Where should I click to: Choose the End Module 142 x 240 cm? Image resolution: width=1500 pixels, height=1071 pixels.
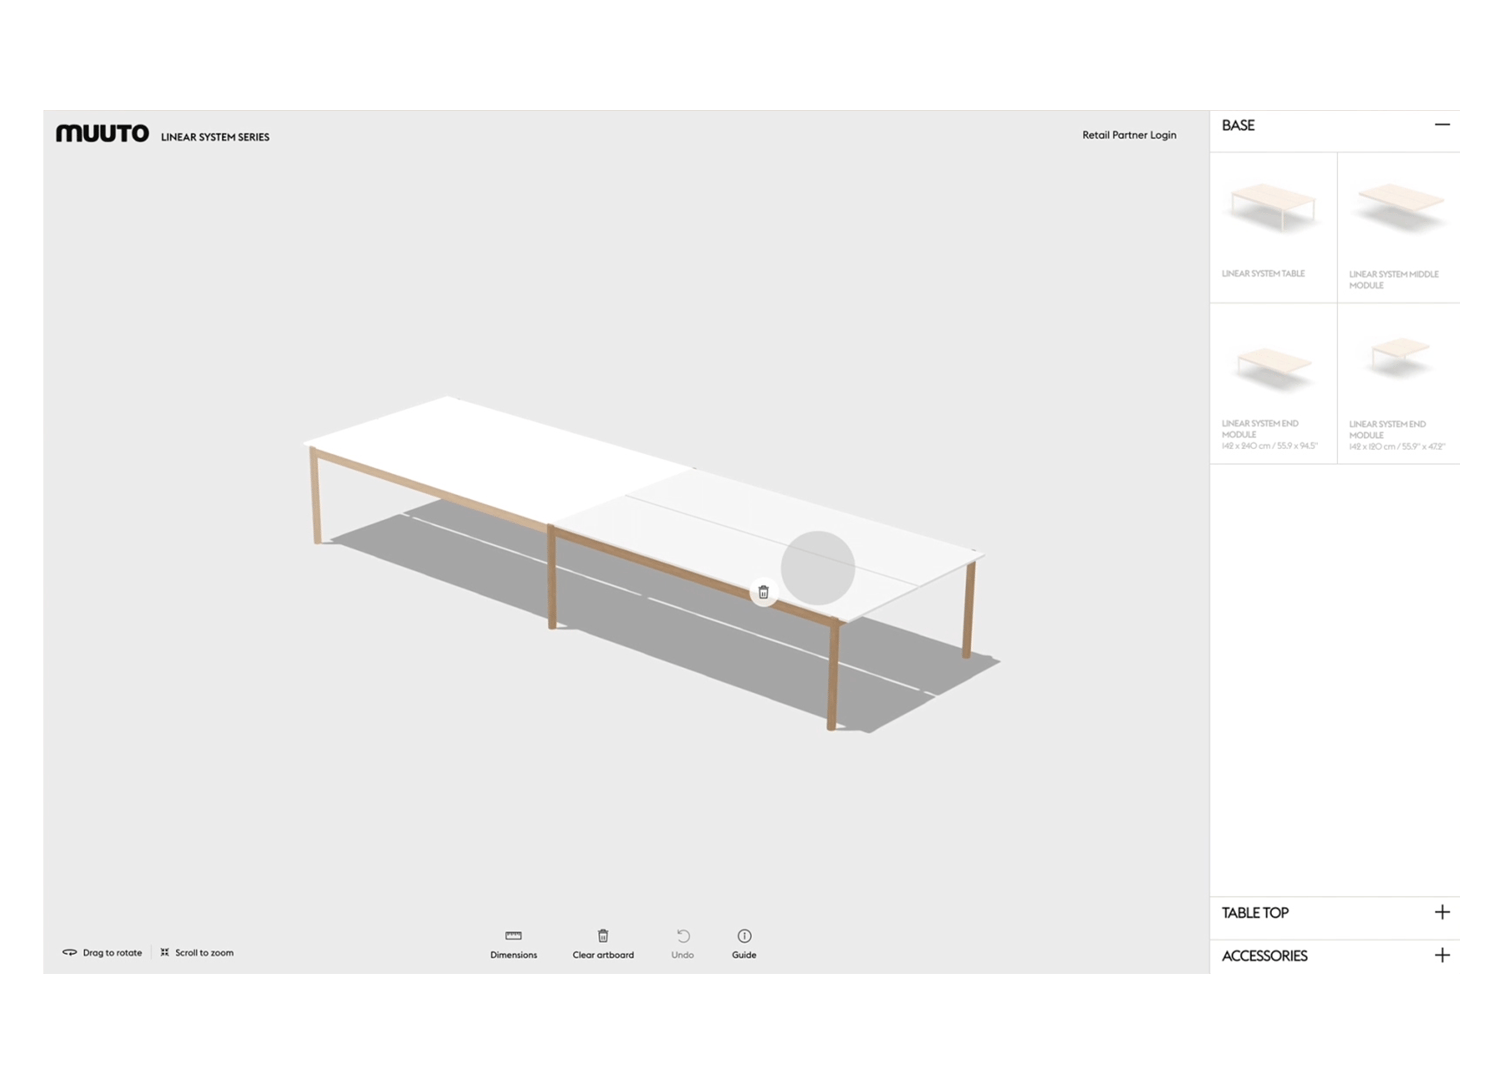[x=1273, y=383]
